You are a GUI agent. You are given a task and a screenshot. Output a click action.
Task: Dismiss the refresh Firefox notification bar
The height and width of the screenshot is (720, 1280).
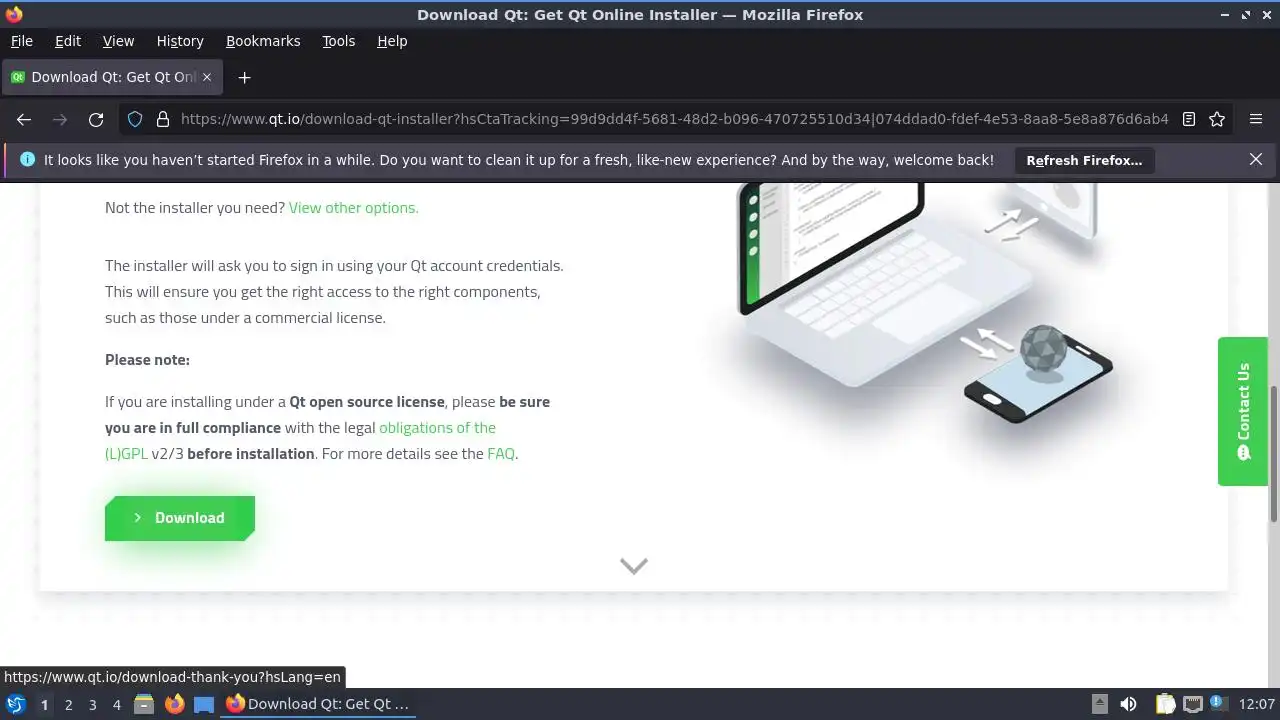click(x=1256, y=159)
